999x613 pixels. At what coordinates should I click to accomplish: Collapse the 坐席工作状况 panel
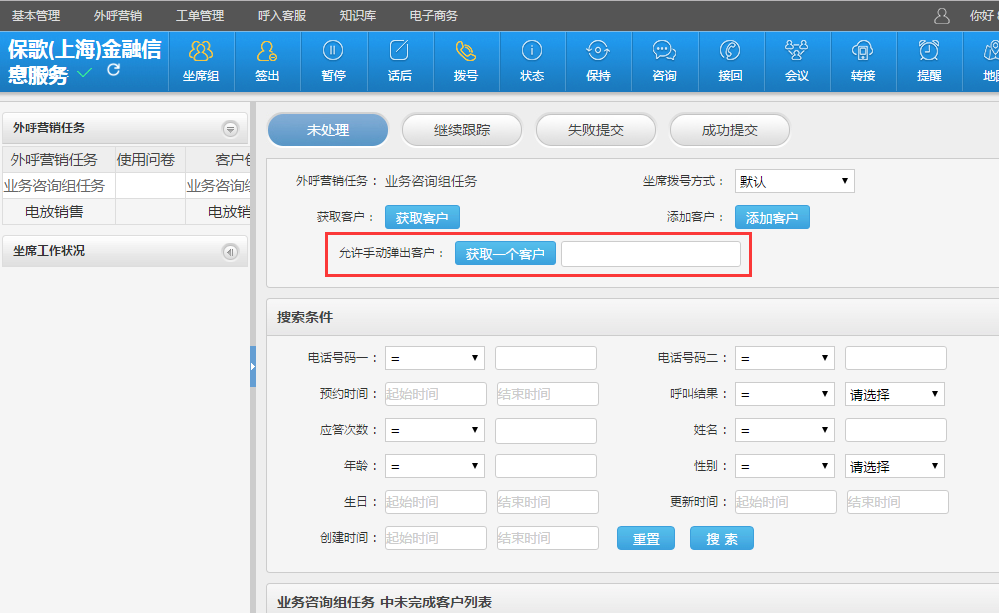pyautogui.click(x=230, y=252)
